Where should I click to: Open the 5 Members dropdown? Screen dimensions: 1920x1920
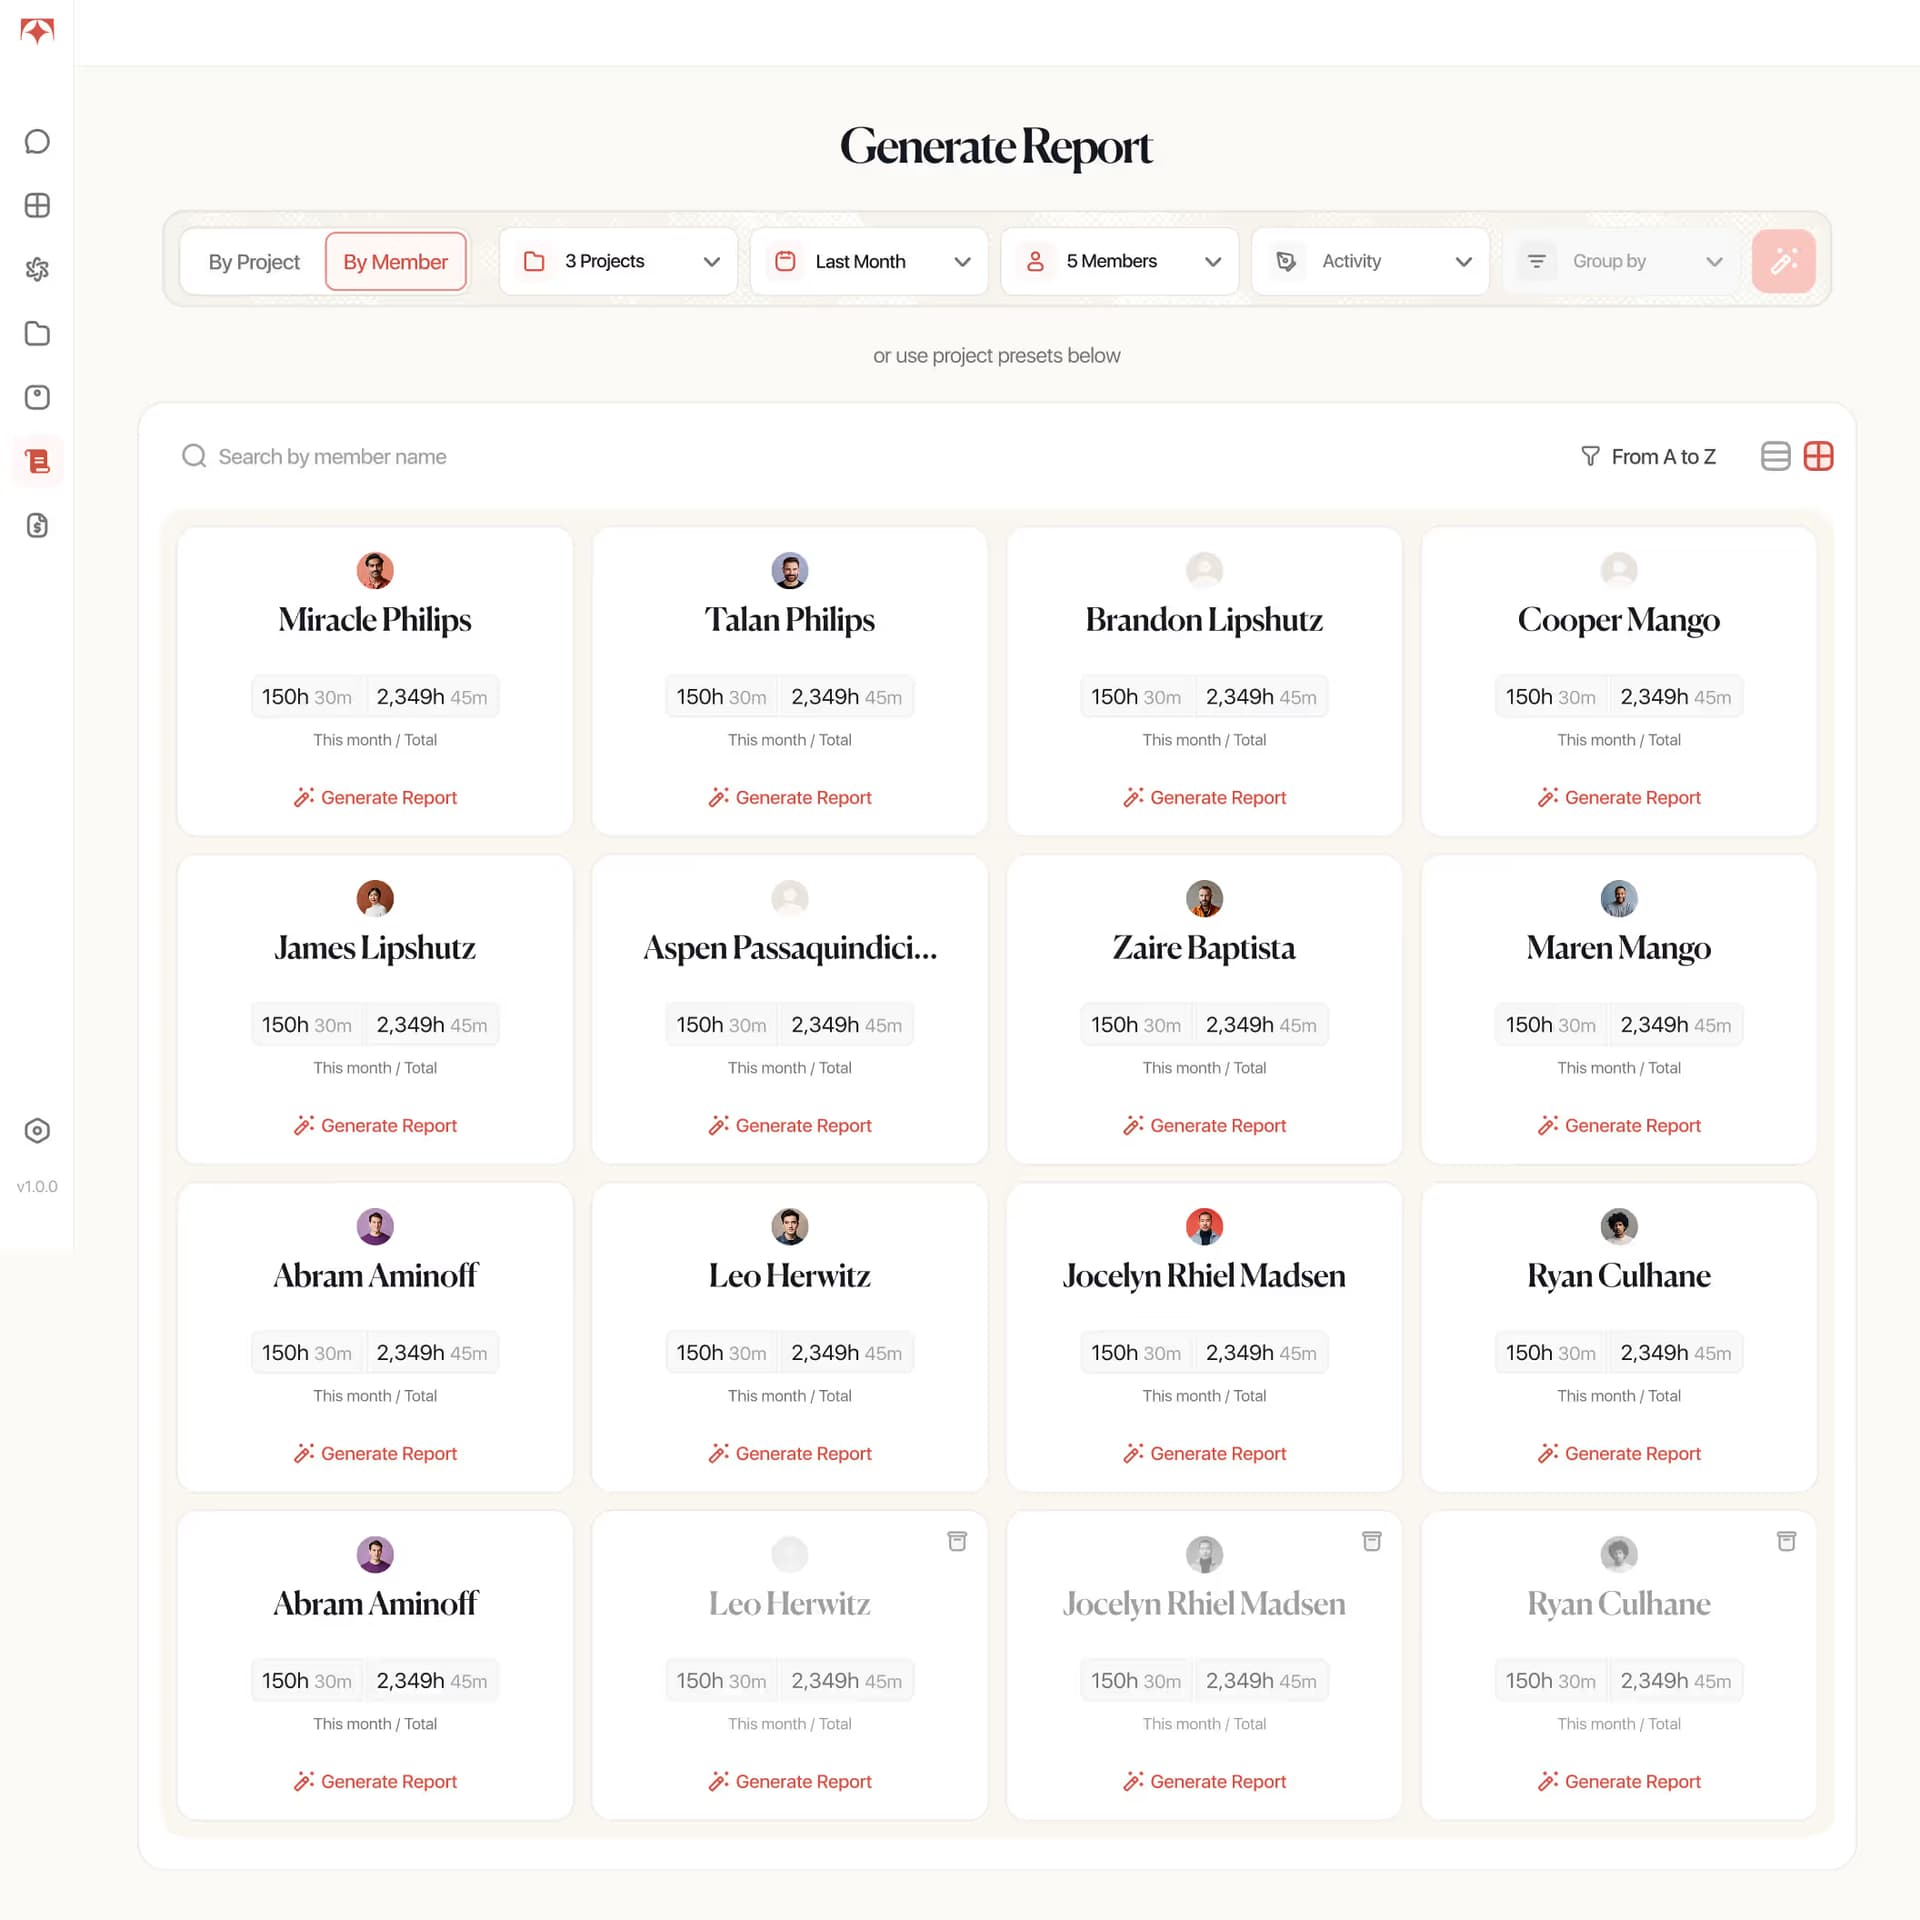[1120, 261]
